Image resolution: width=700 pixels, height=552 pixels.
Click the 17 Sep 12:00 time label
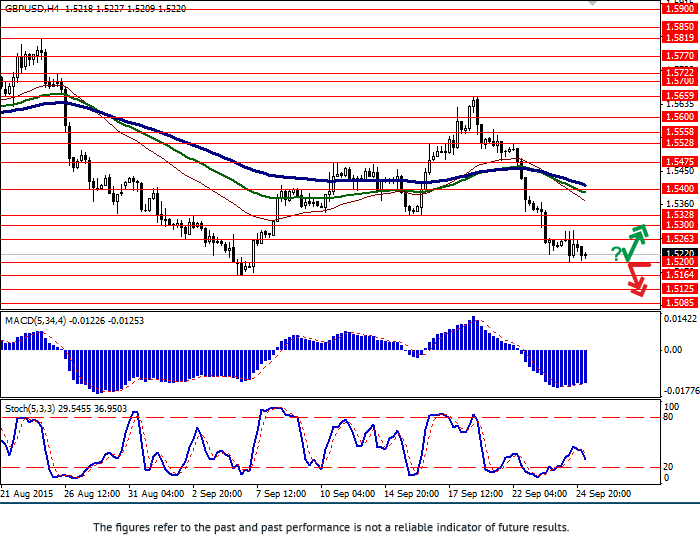[476, 494]
